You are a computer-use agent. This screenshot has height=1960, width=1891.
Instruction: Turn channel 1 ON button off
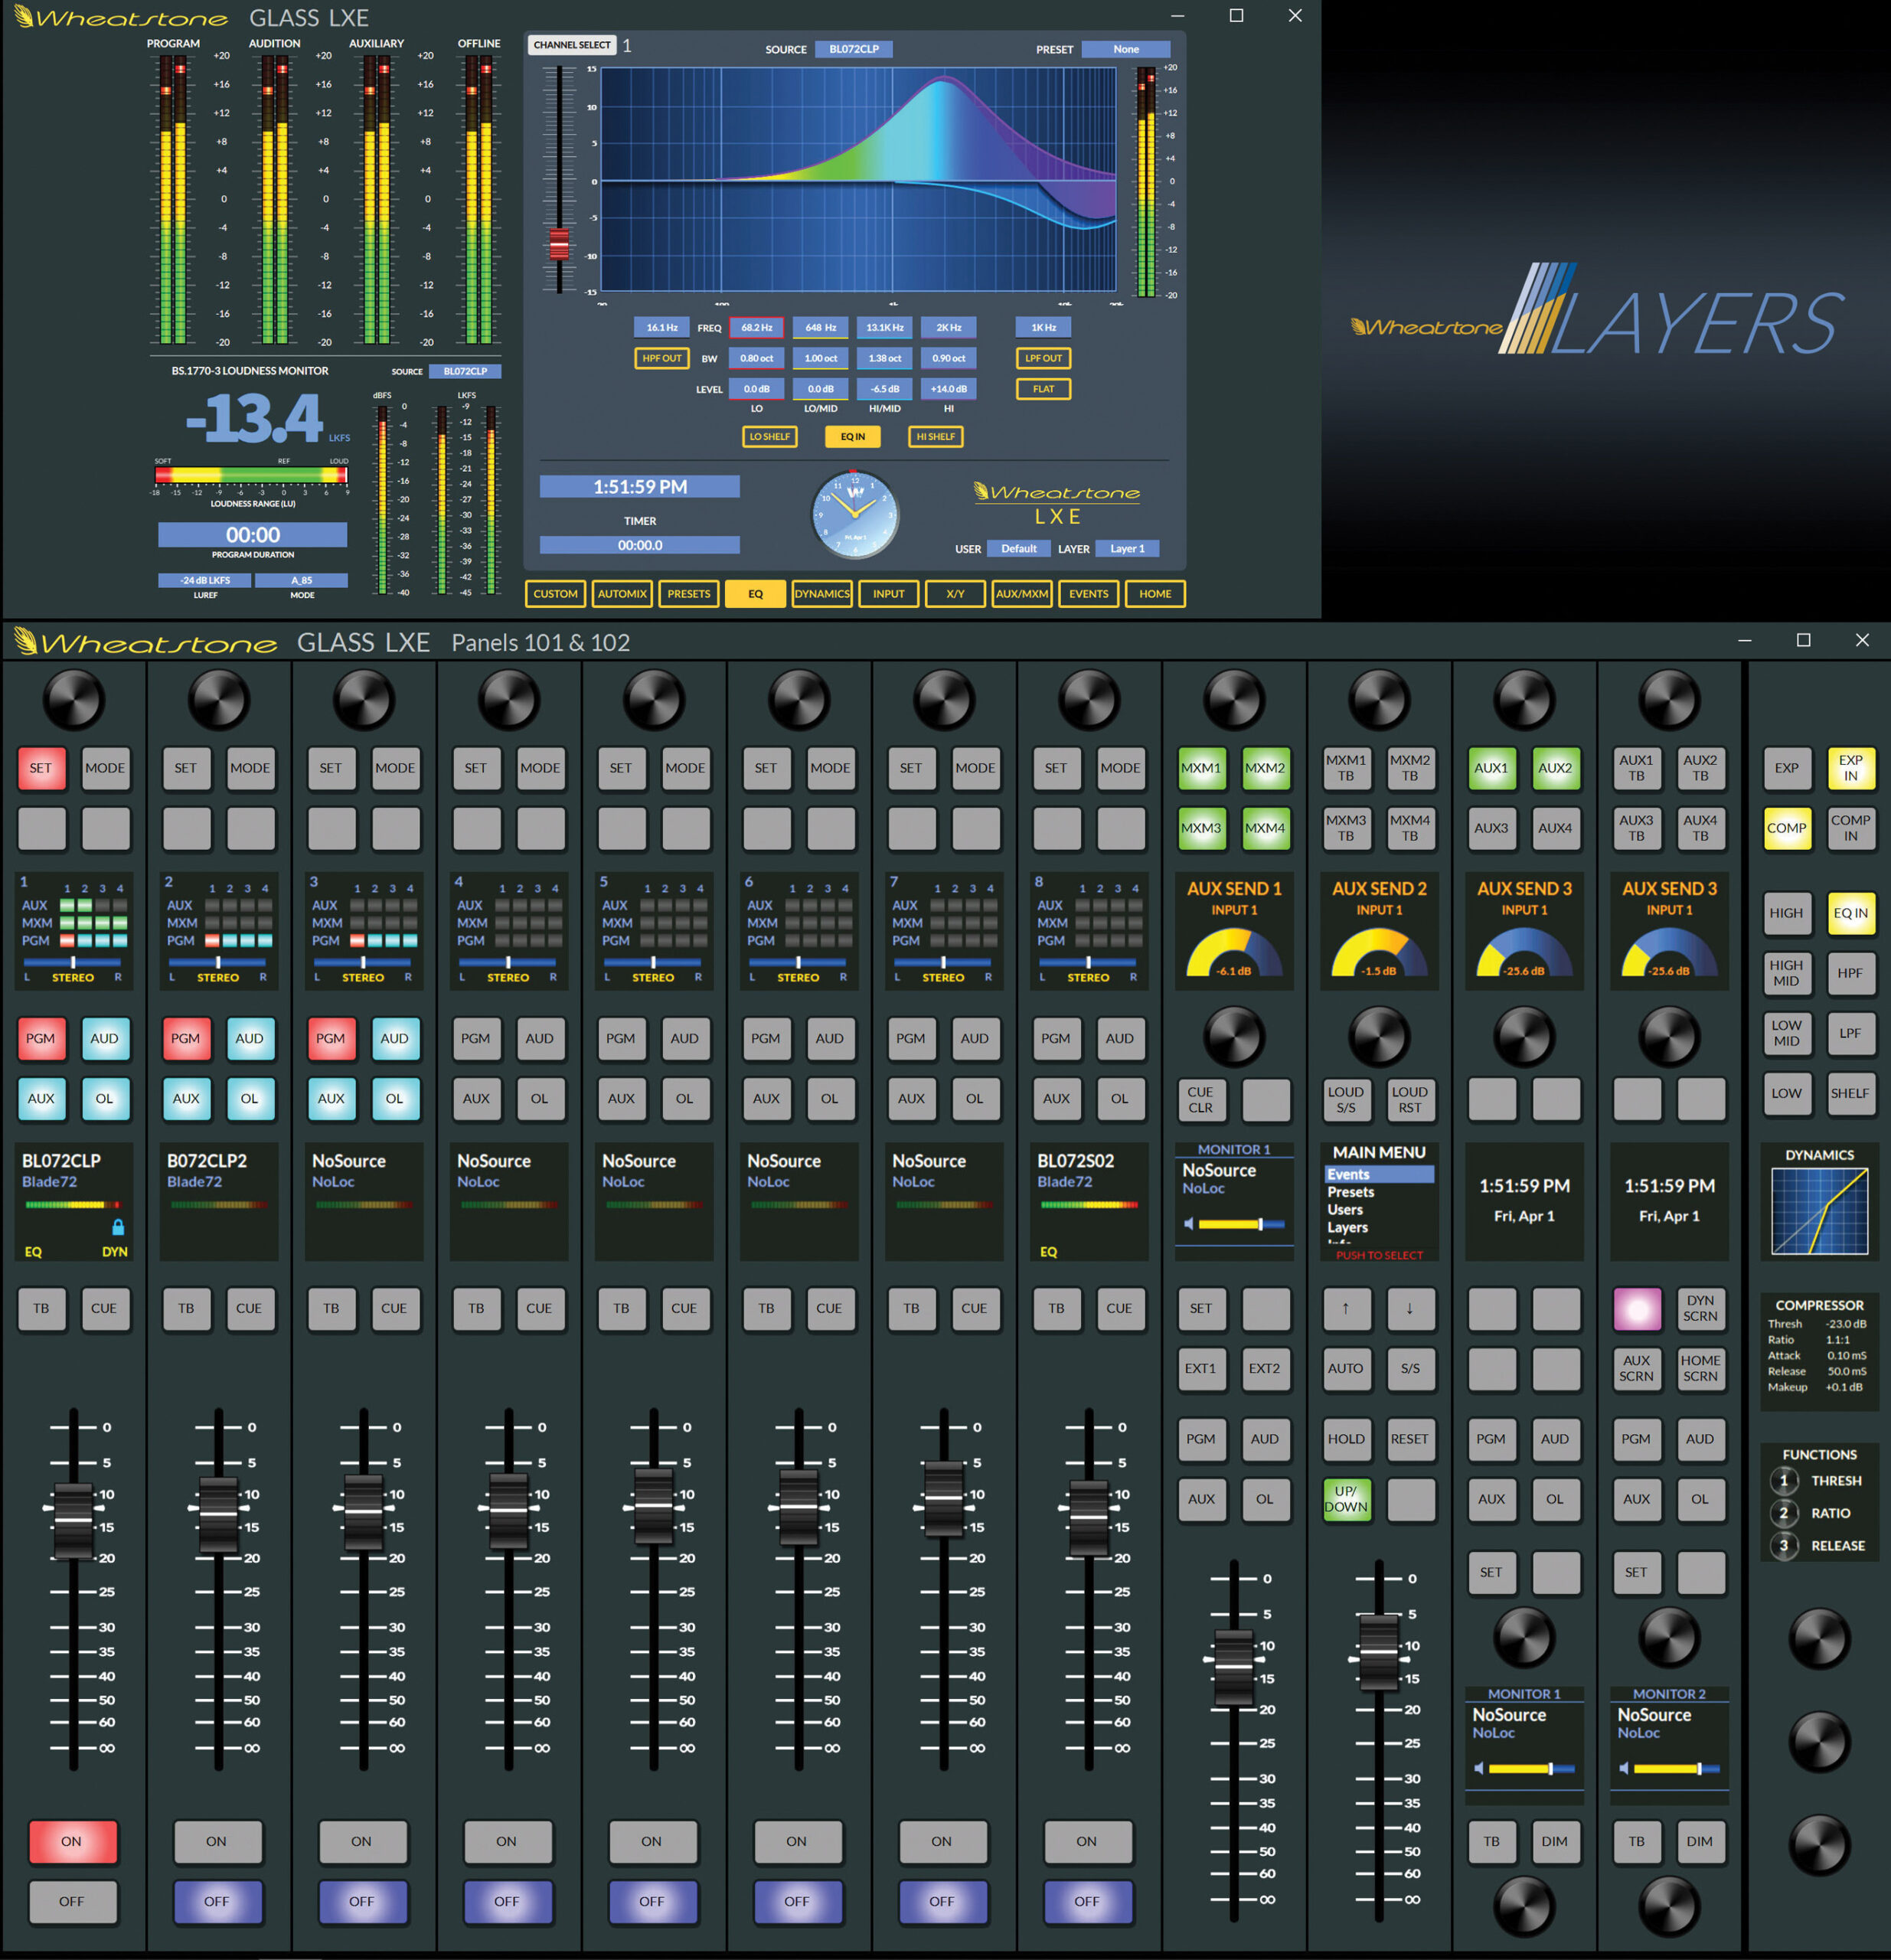point(72,1841)
